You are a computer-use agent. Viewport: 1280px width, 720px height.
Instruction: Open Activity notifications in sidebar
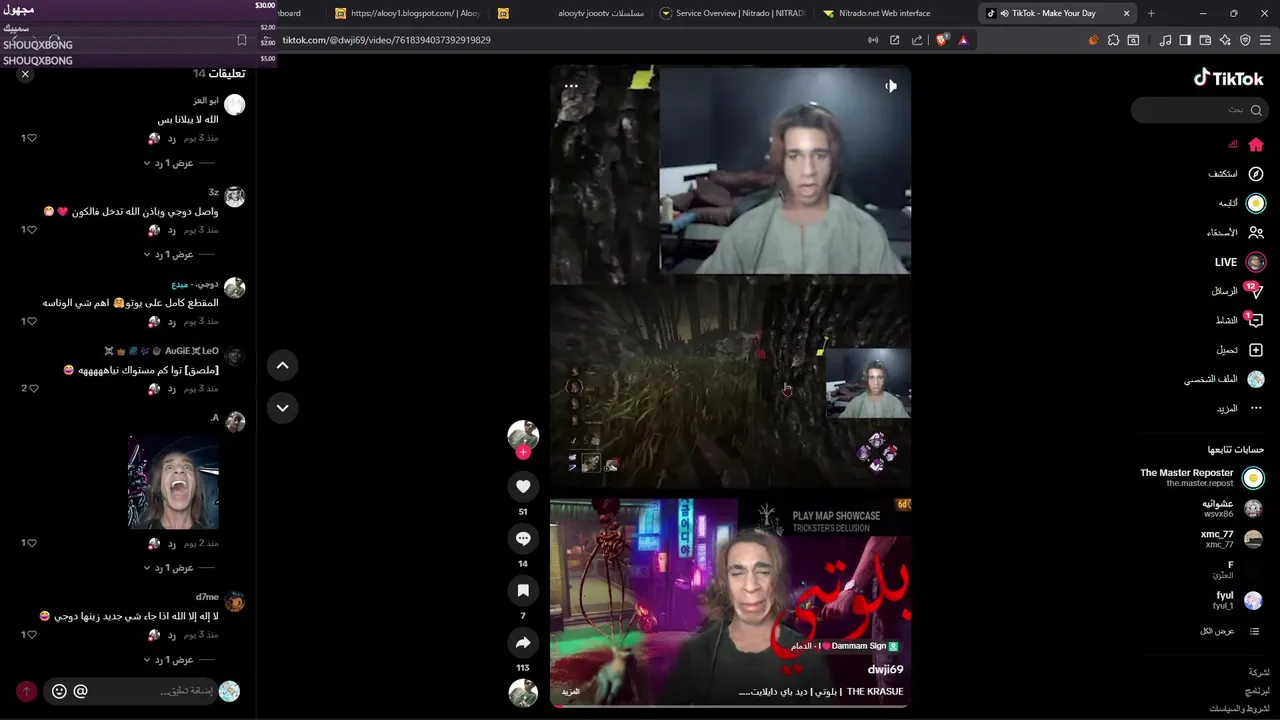1254,320
